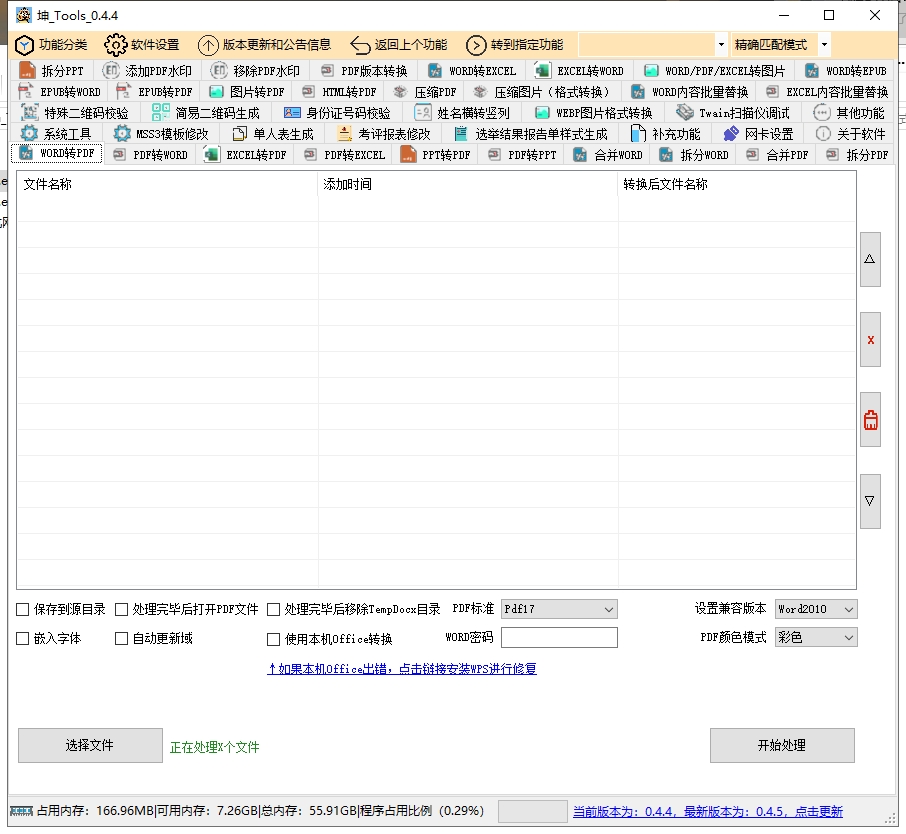
Task: Open the 其他功能 section
Action: pyautogui.click(x=849, y=113)
